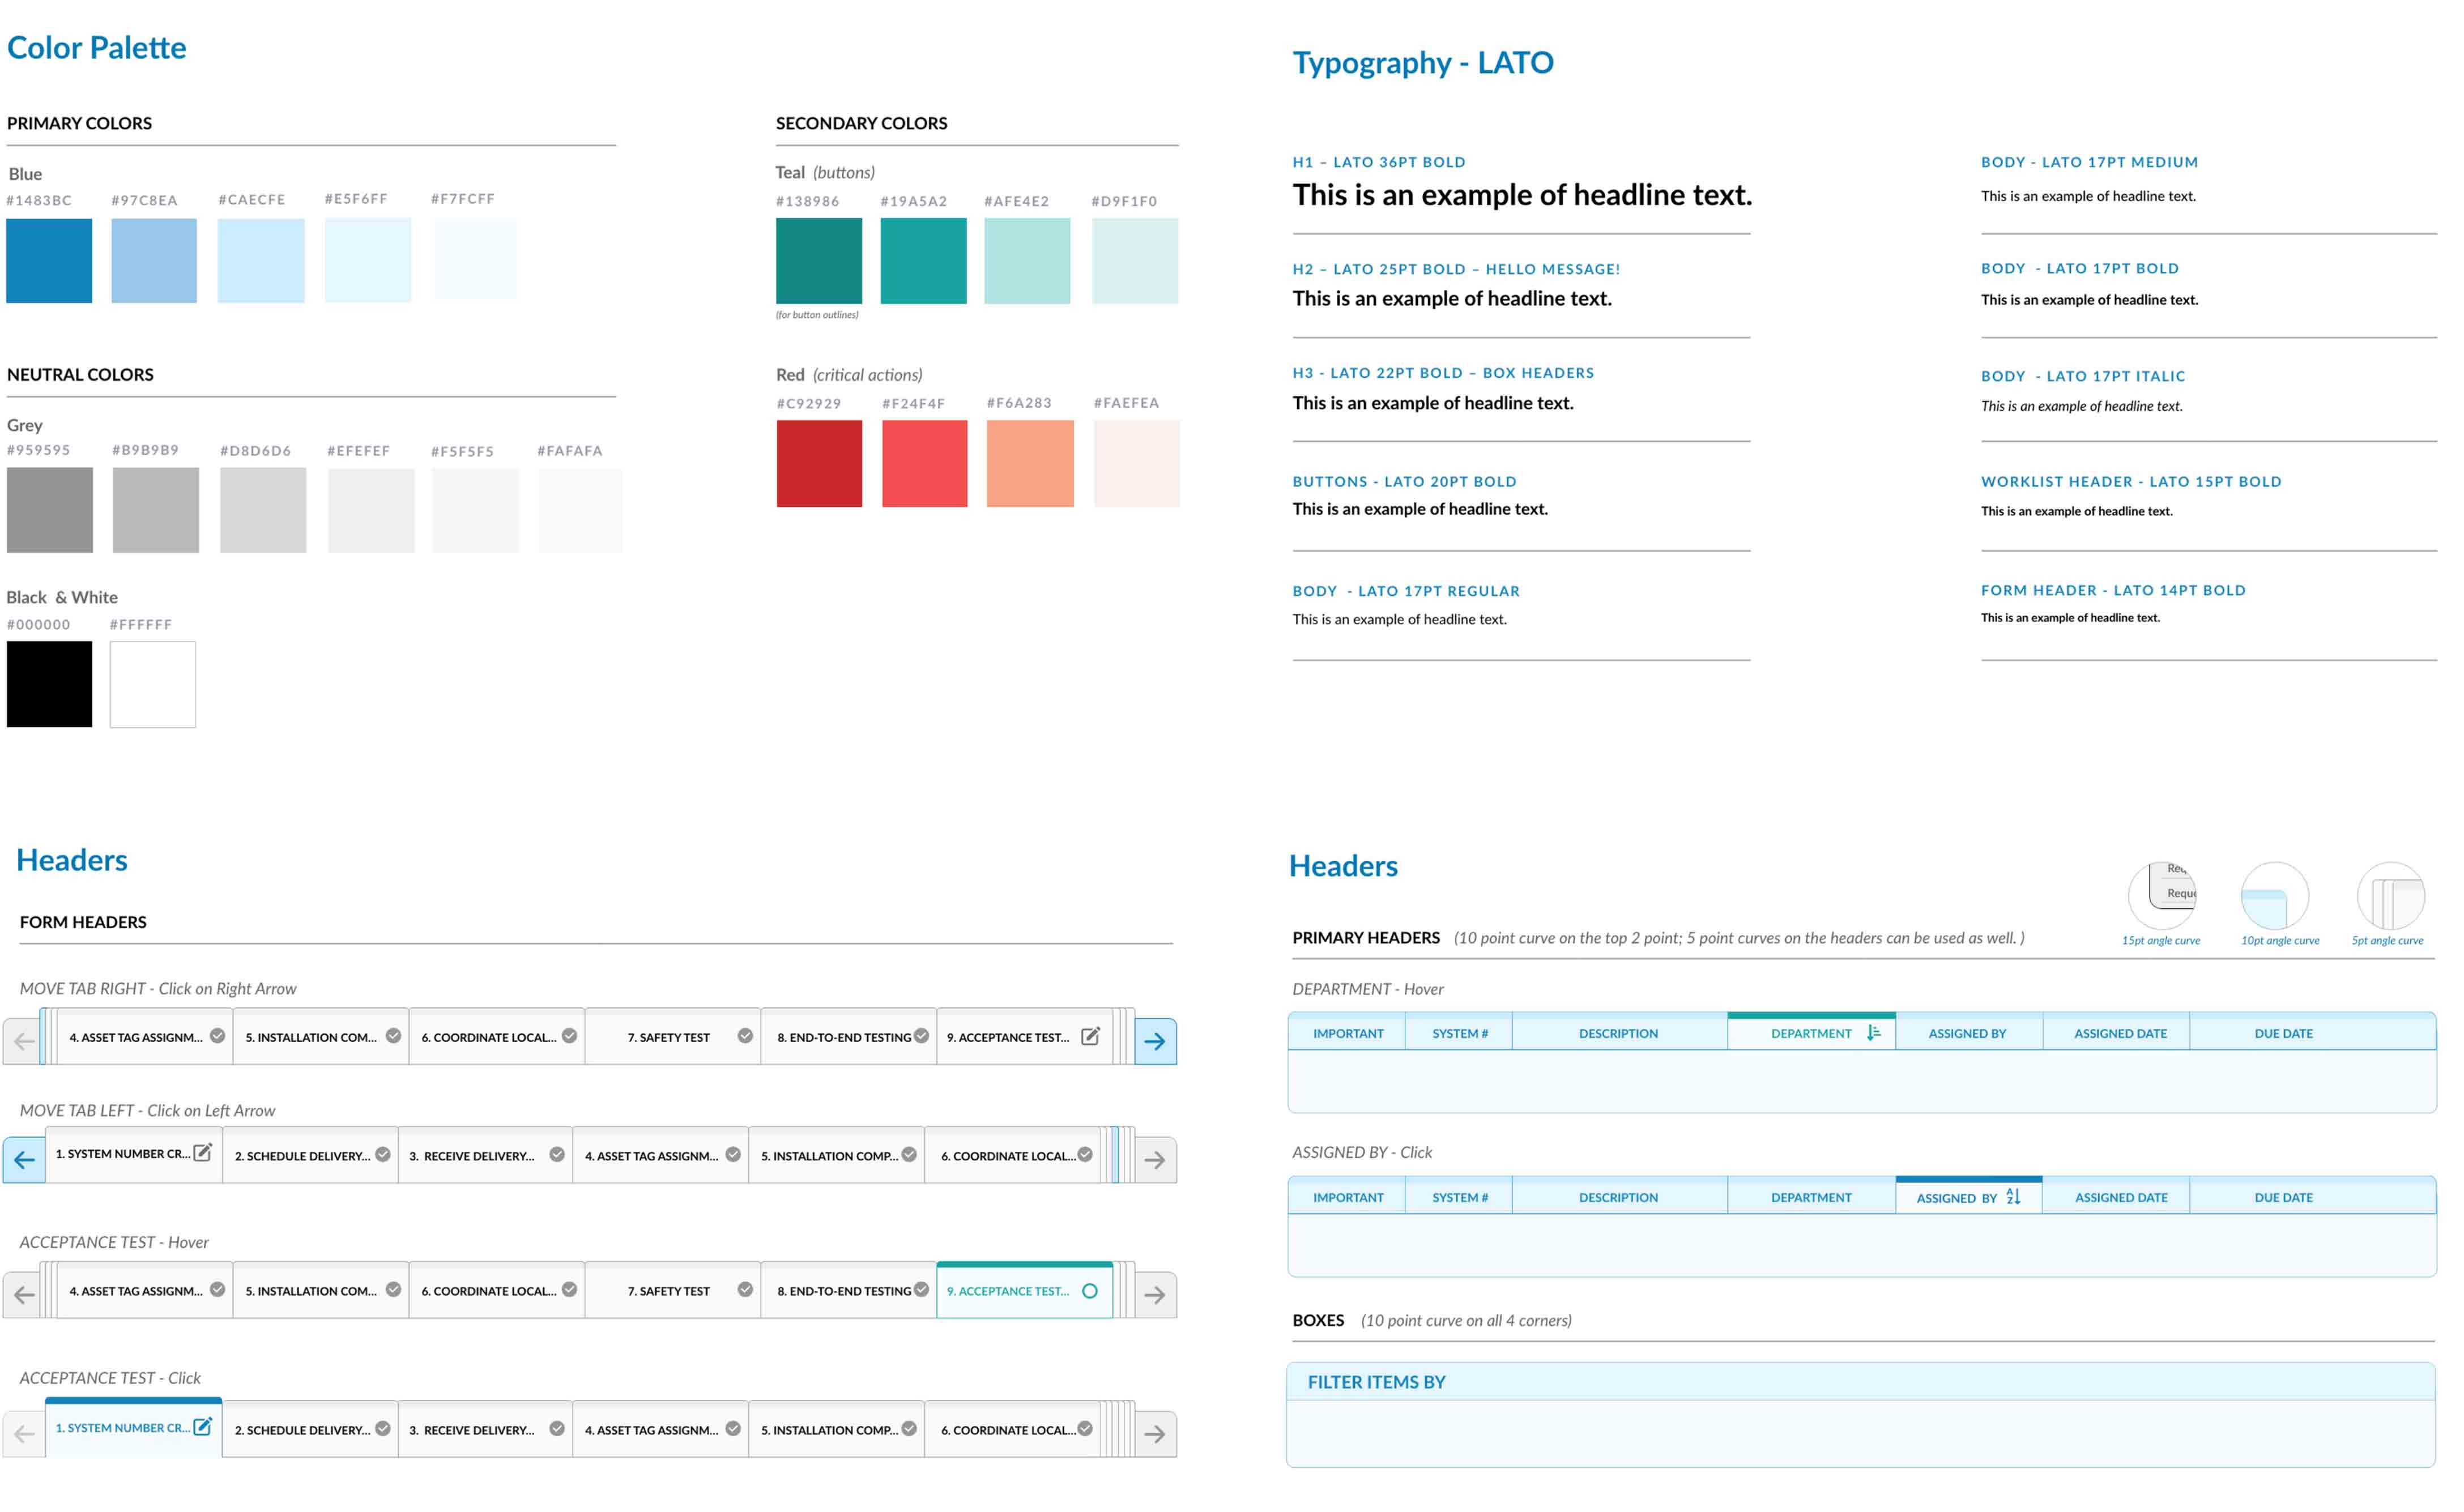
Task: Click the checkmark on Safety Test in Move Tab Right row
Action: coord(745,1036)
